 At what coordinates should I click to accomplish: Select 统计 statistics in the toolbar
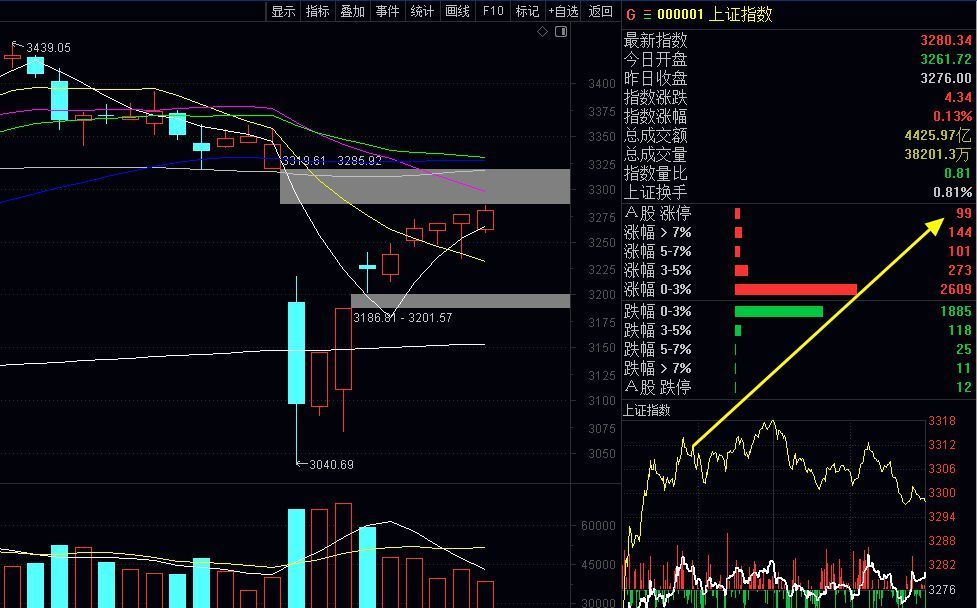422,11
